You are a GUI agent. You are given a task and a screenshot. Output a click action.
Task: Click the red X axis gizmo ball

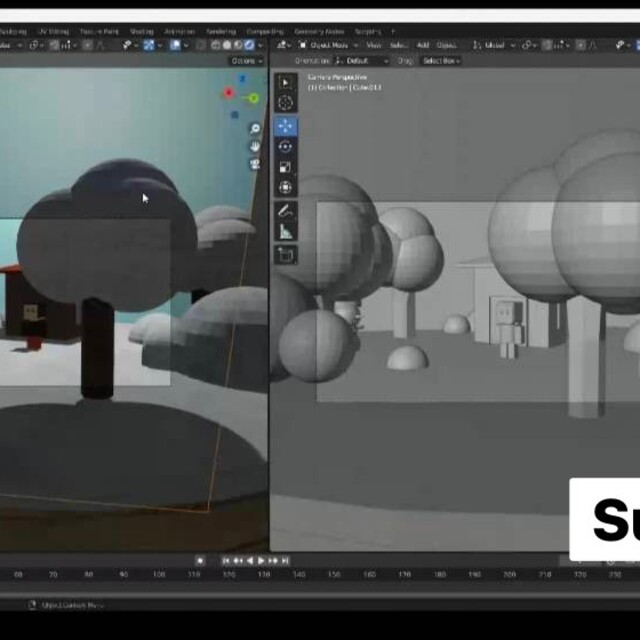pos(229,93)
